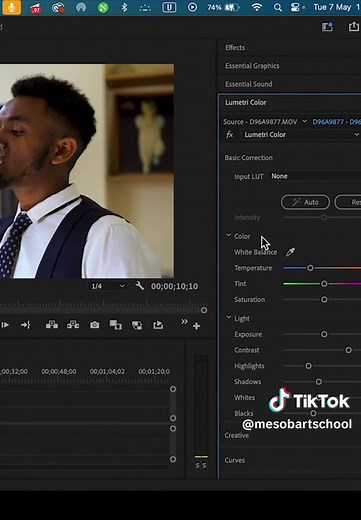The height and width of the screenshot is (520, 361).
Task: Click the orange microphone menu bar icon
Action: point(12,7)
